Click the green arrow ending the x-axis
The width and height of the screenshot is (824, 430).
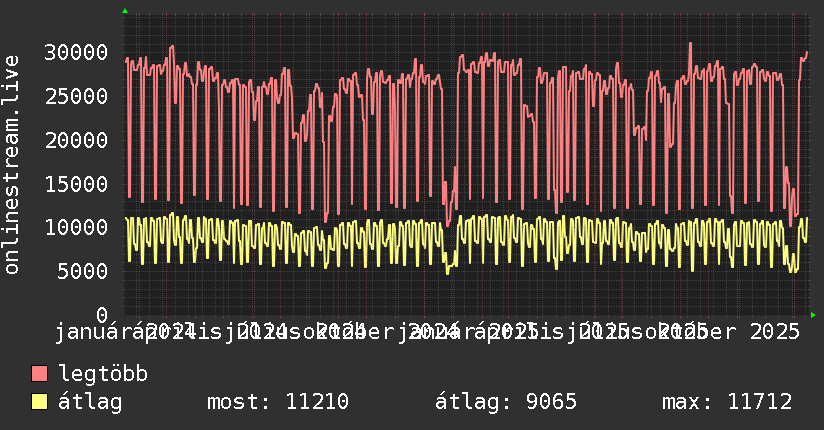pos(813,315)
